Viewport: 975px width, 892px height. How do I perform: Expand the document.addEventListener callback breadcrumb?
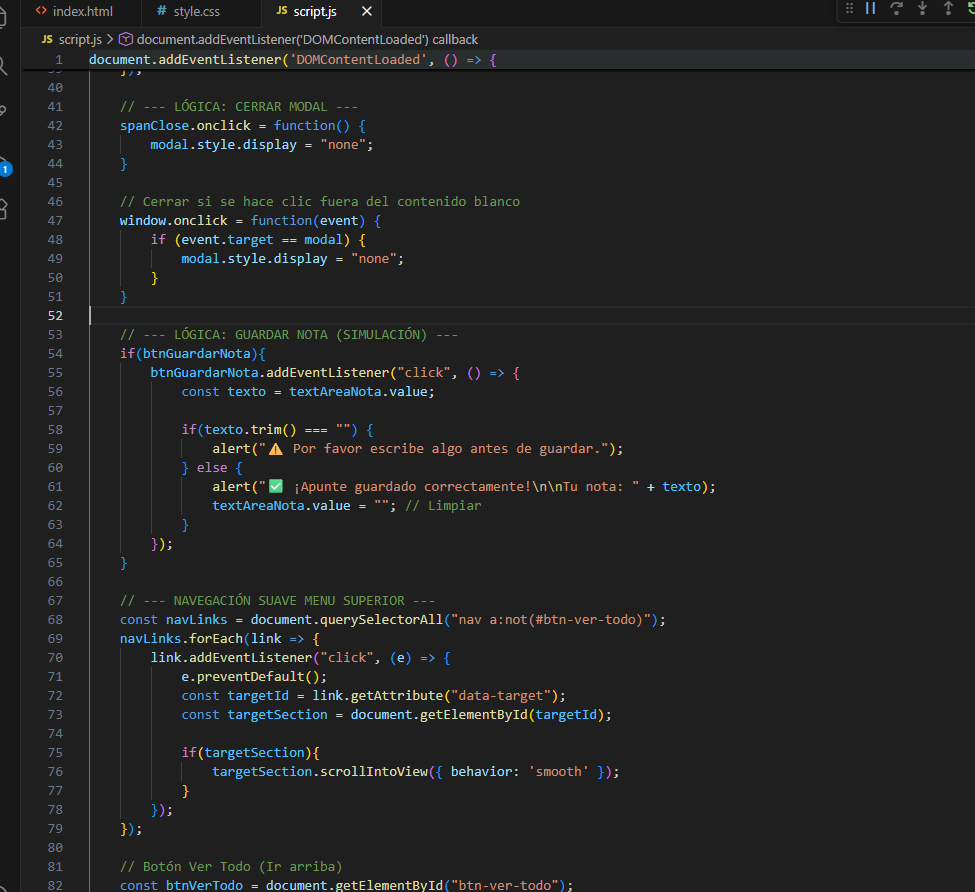[307, 40]
